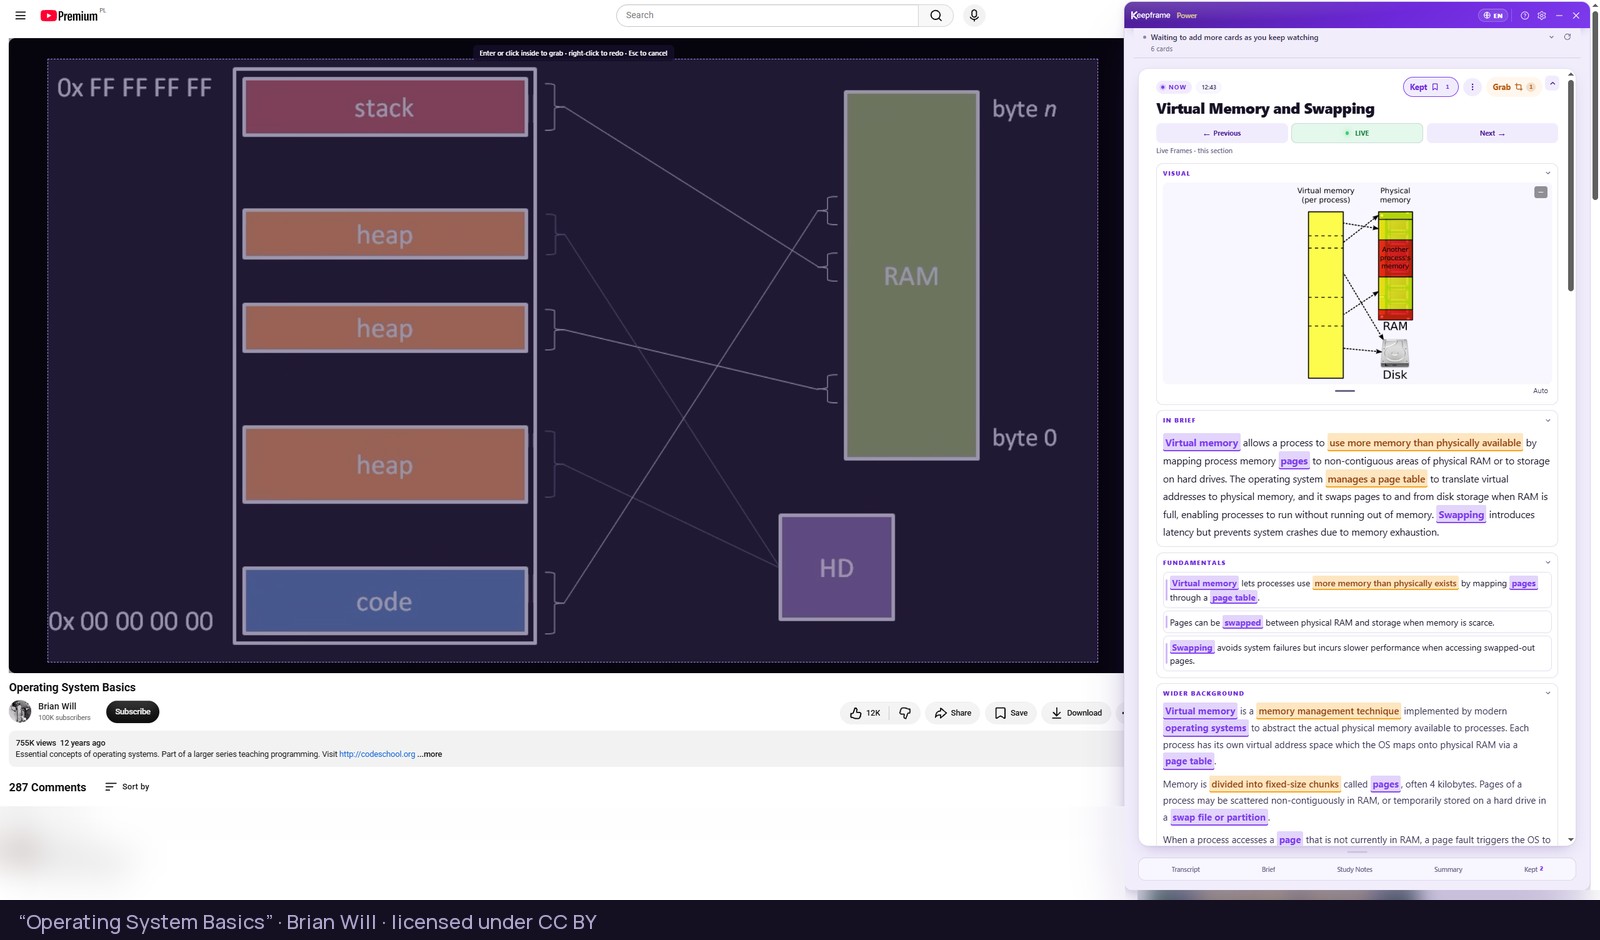Expand the waiting status chevron
The image size is (1600, 940).
[1552, 37]
